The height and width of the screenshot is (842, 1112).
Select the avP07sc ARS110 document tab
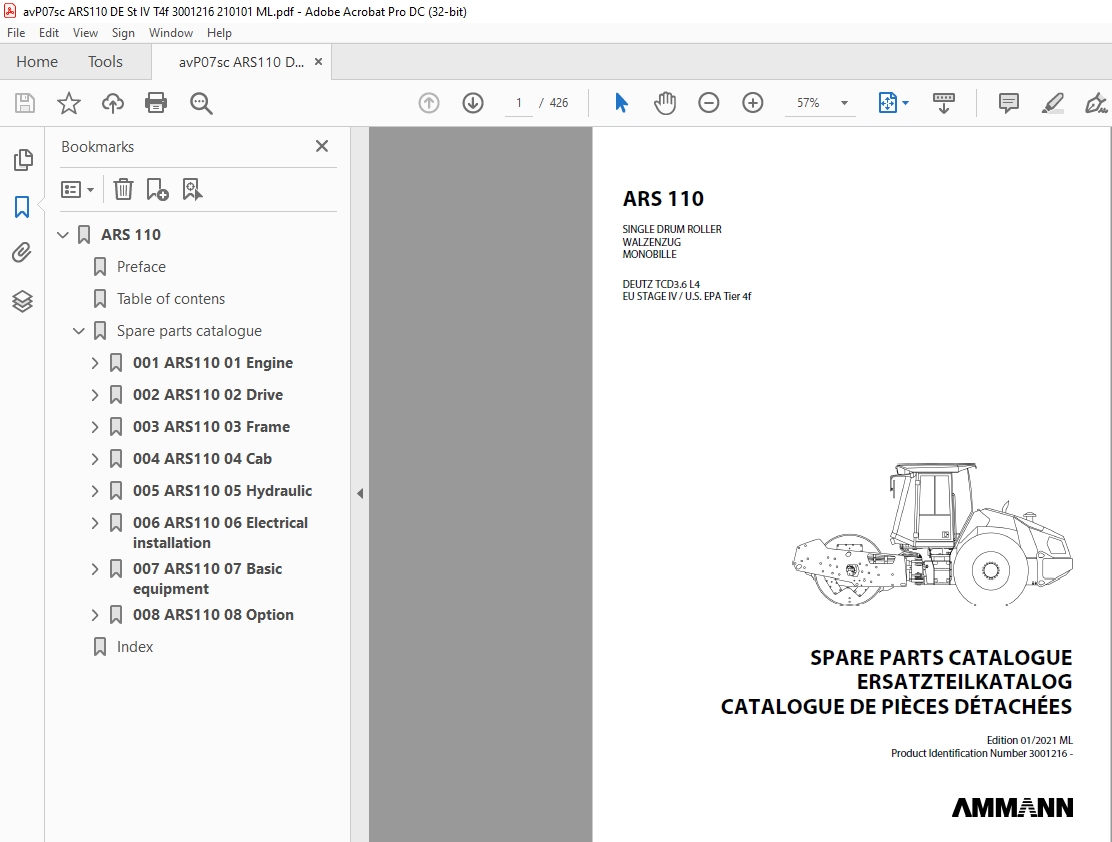pyautogui.click(x=241, y=62)
